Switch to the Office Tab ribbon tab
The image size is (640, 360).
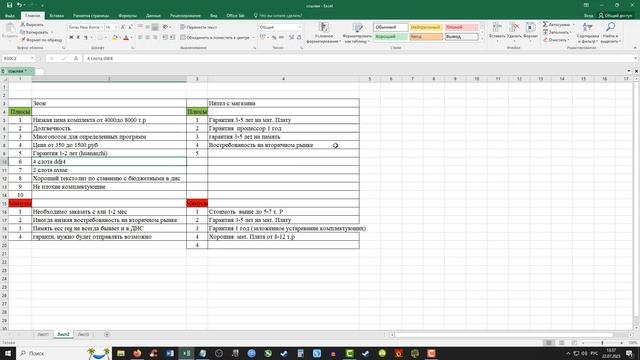pyautogui.click(x=235, y=16)
